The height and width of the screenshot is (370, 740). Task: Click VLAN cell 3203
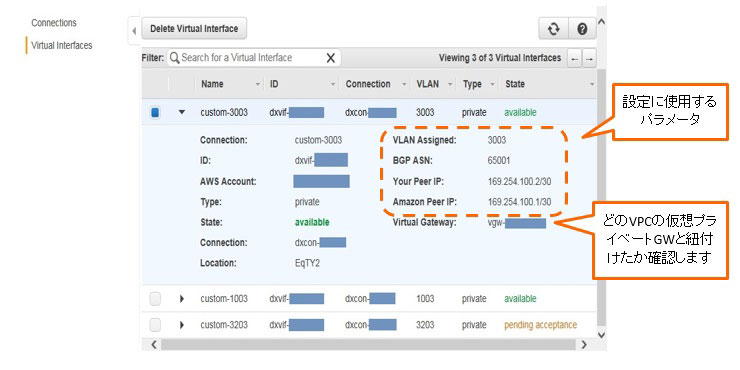pos(425,325)
